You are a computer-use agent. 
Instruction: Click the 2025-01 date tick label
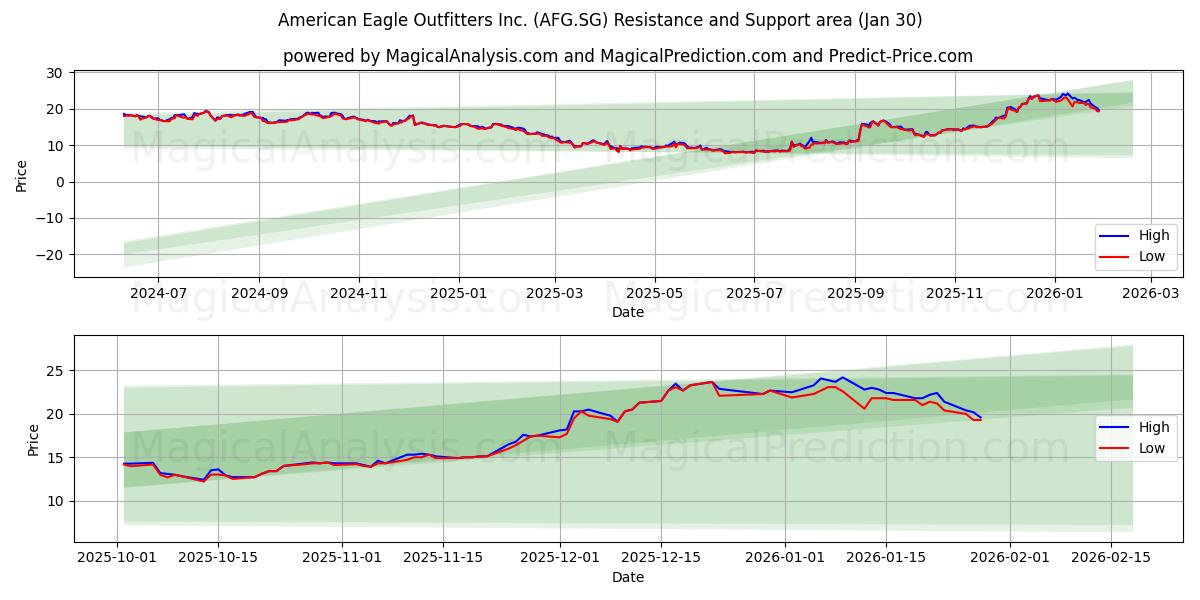tap(459, 294)
